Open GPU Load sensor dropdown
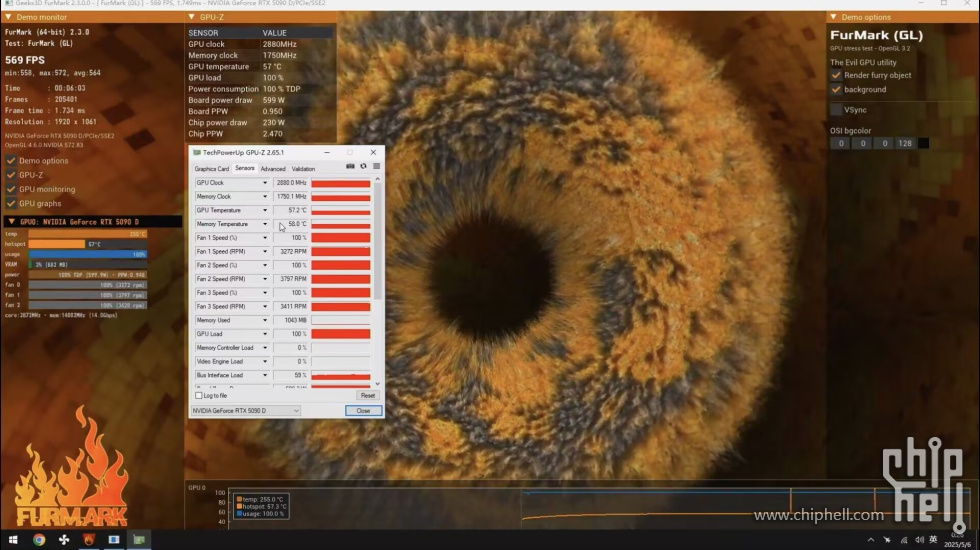980x550 pixels. pos(264,334)
